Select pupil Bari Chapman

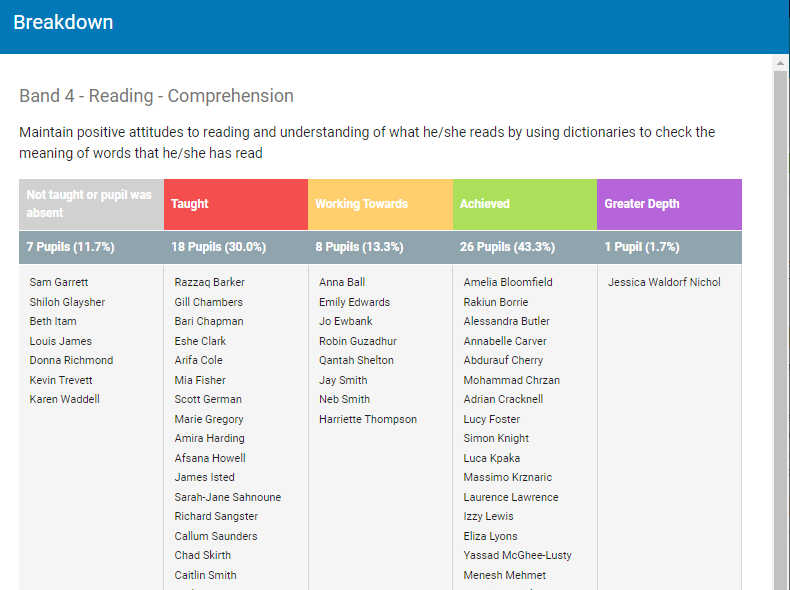(209, 321)
